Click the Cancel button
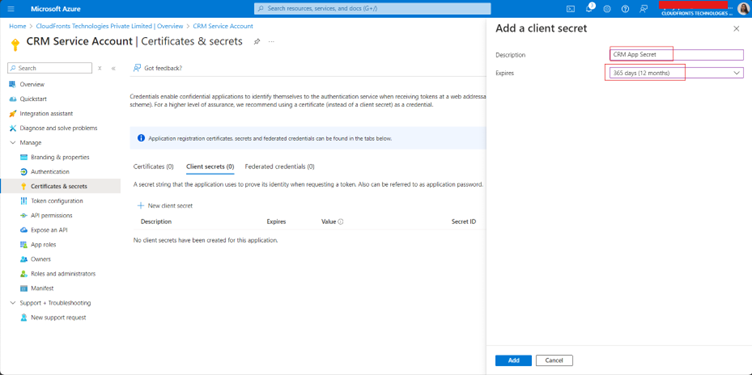The image size is (752, 375). point(554,361)
